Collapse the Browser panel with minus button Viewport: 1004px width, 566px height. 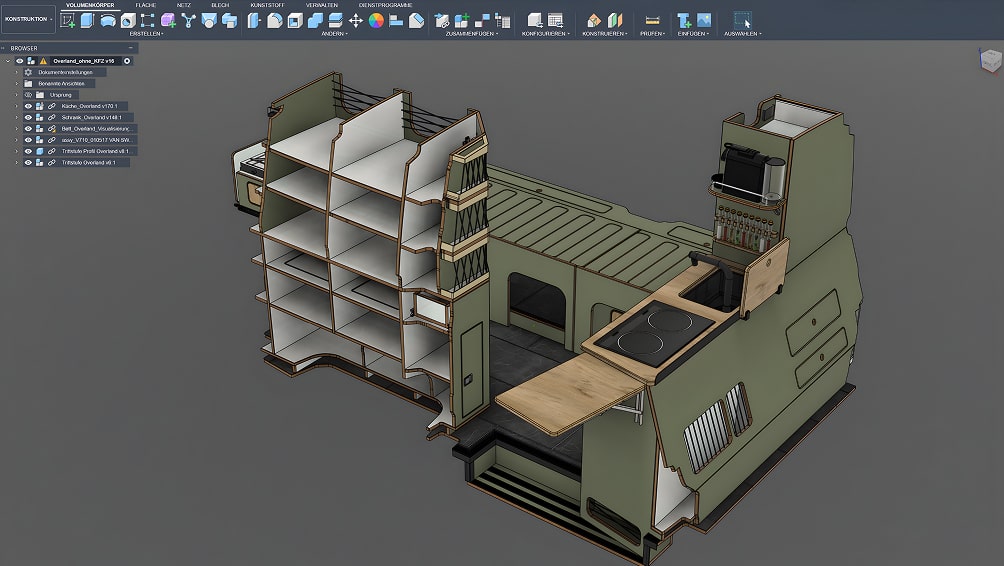point(133,47)
